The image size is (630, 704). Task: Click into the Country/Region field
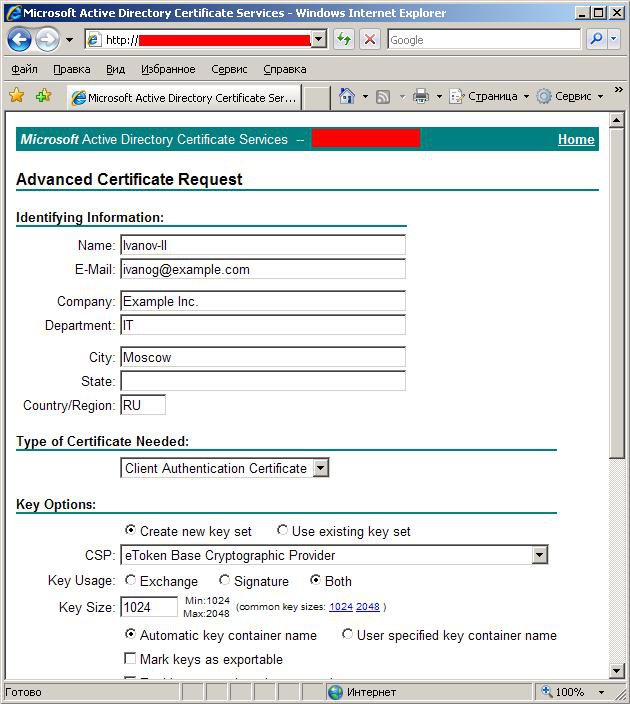point(143,405)
